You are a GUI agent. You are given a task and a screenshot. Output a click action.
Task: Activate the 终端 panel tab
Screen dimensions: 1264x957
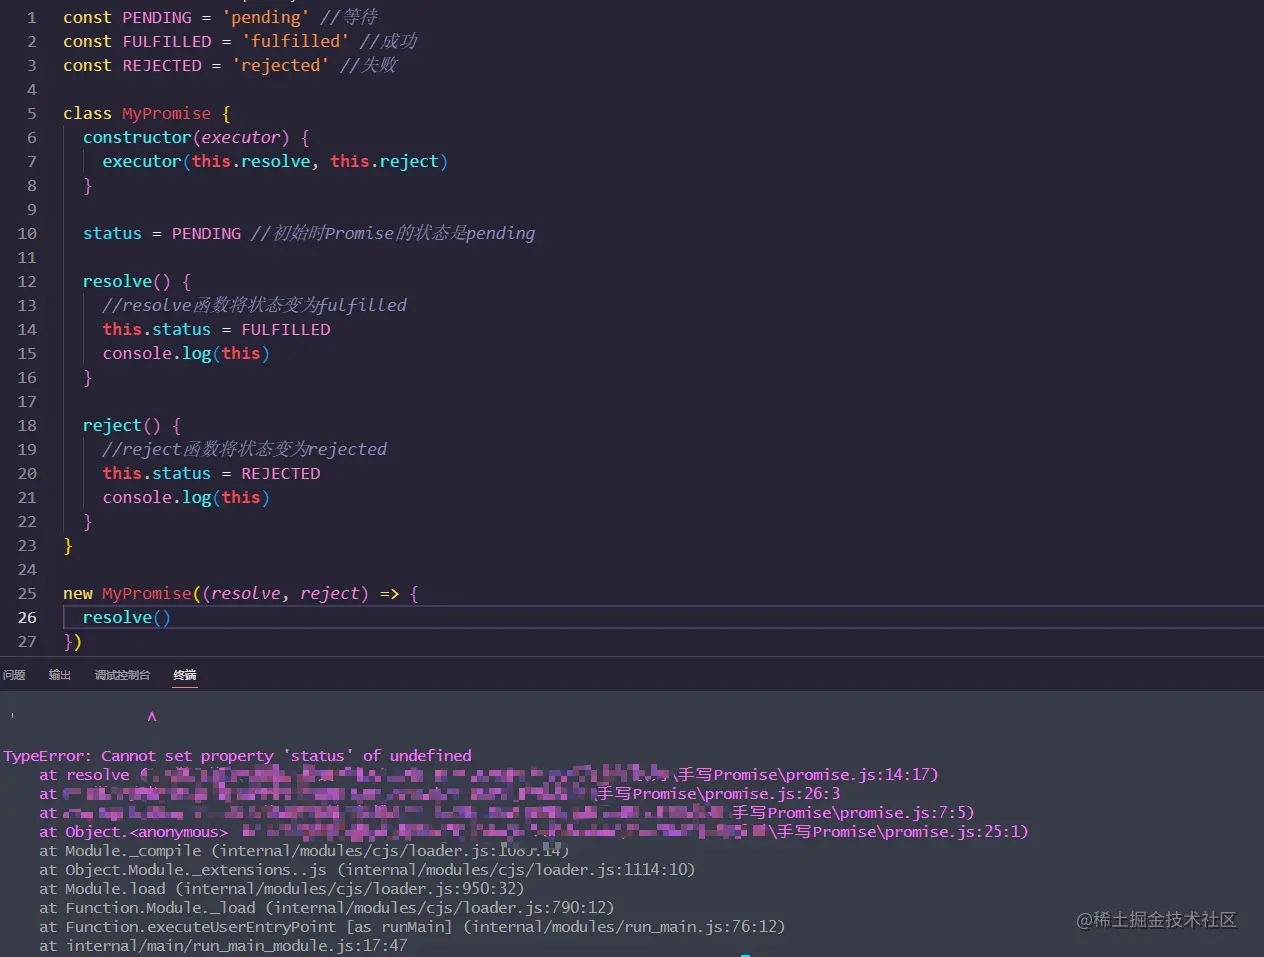(185, 675)
